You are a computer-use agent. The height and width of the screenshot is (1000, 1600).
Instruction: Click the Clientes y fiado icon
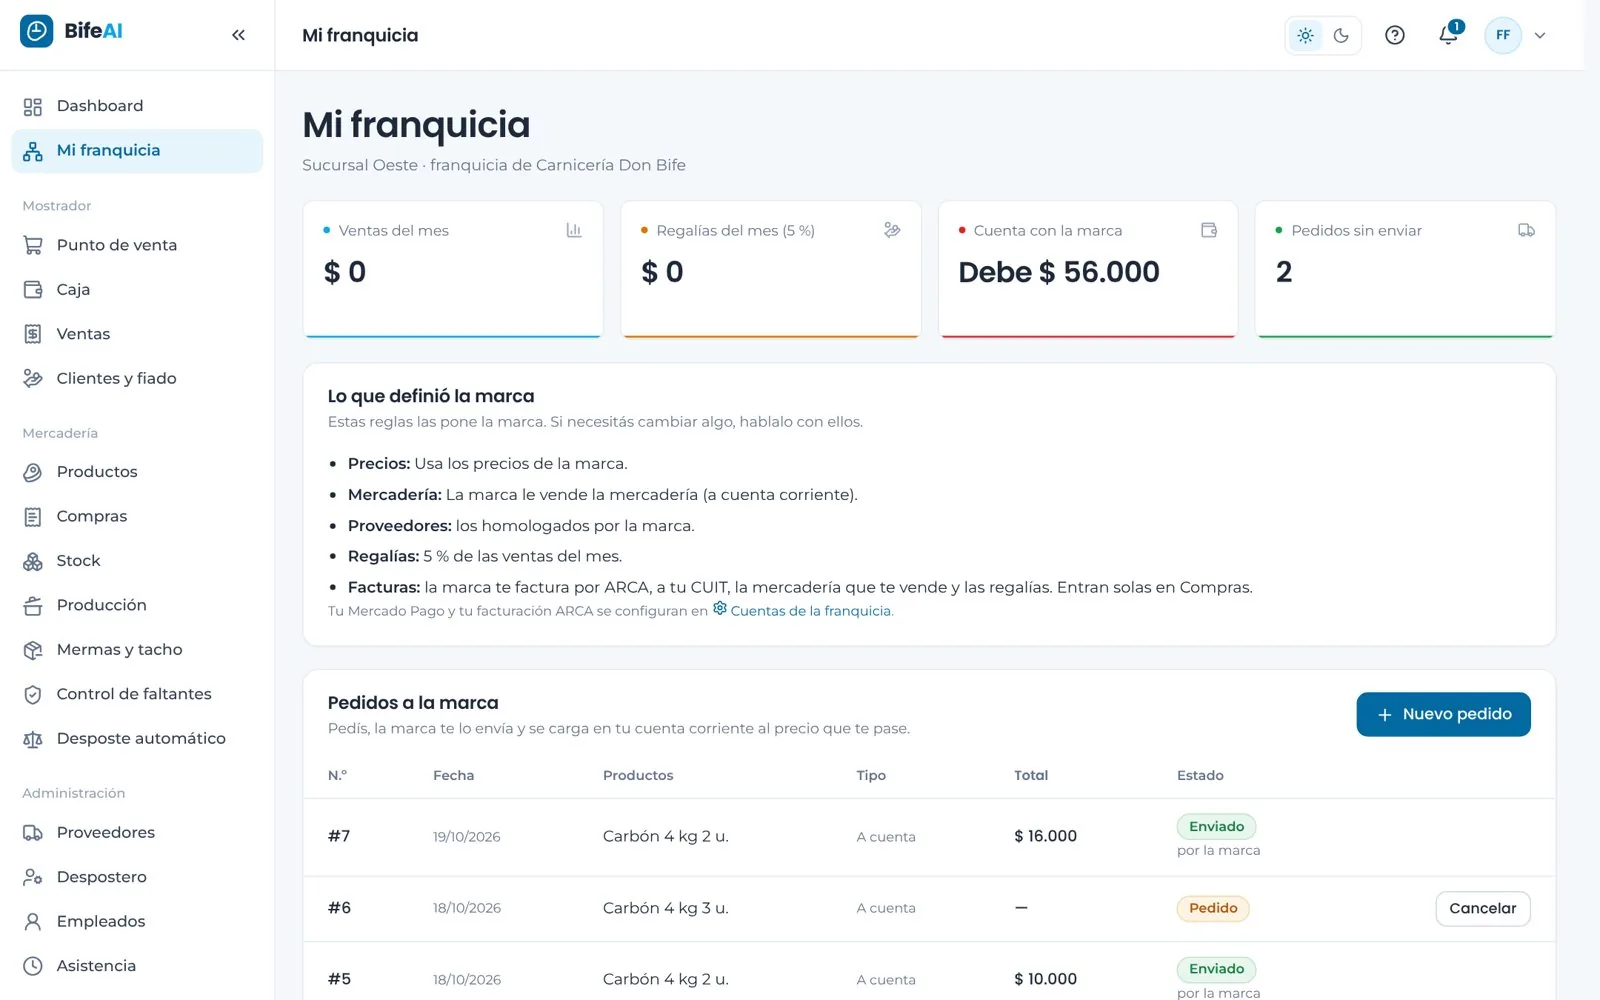click(x=33, y=378)
